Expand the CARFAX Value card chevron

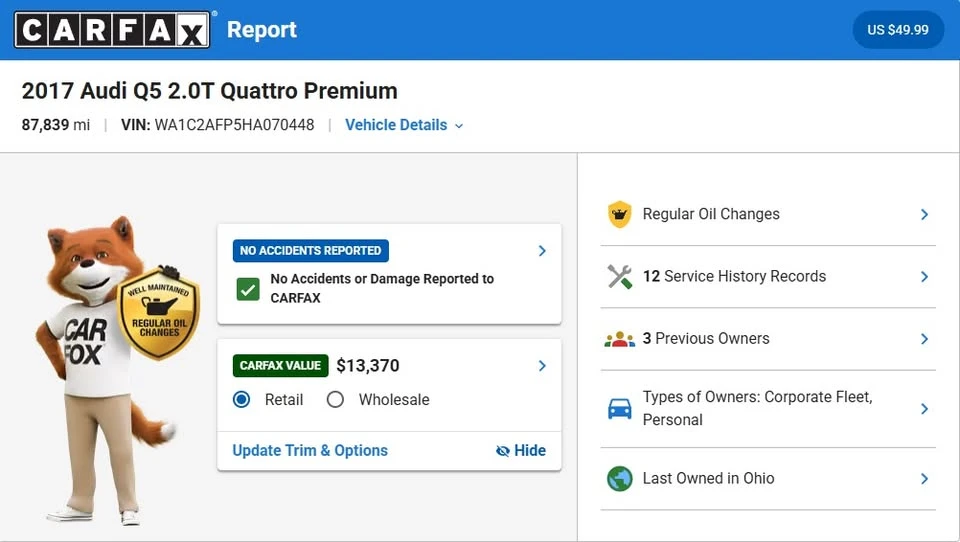tap(542, 366)
